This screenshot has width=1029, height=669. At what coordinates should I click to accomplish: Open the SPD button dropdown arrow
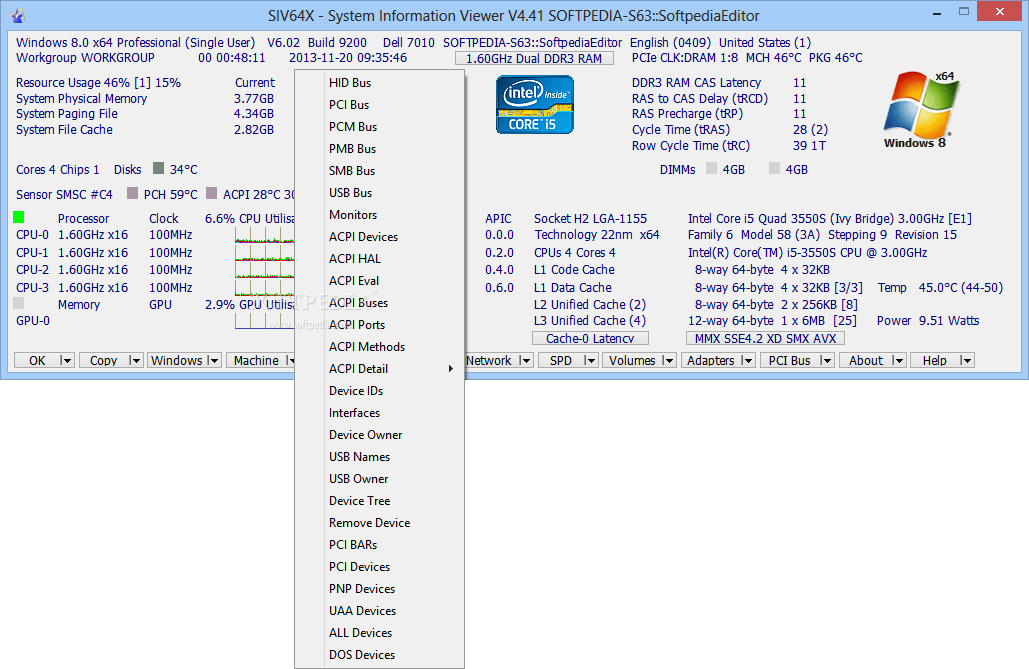[x=590, y=360]
